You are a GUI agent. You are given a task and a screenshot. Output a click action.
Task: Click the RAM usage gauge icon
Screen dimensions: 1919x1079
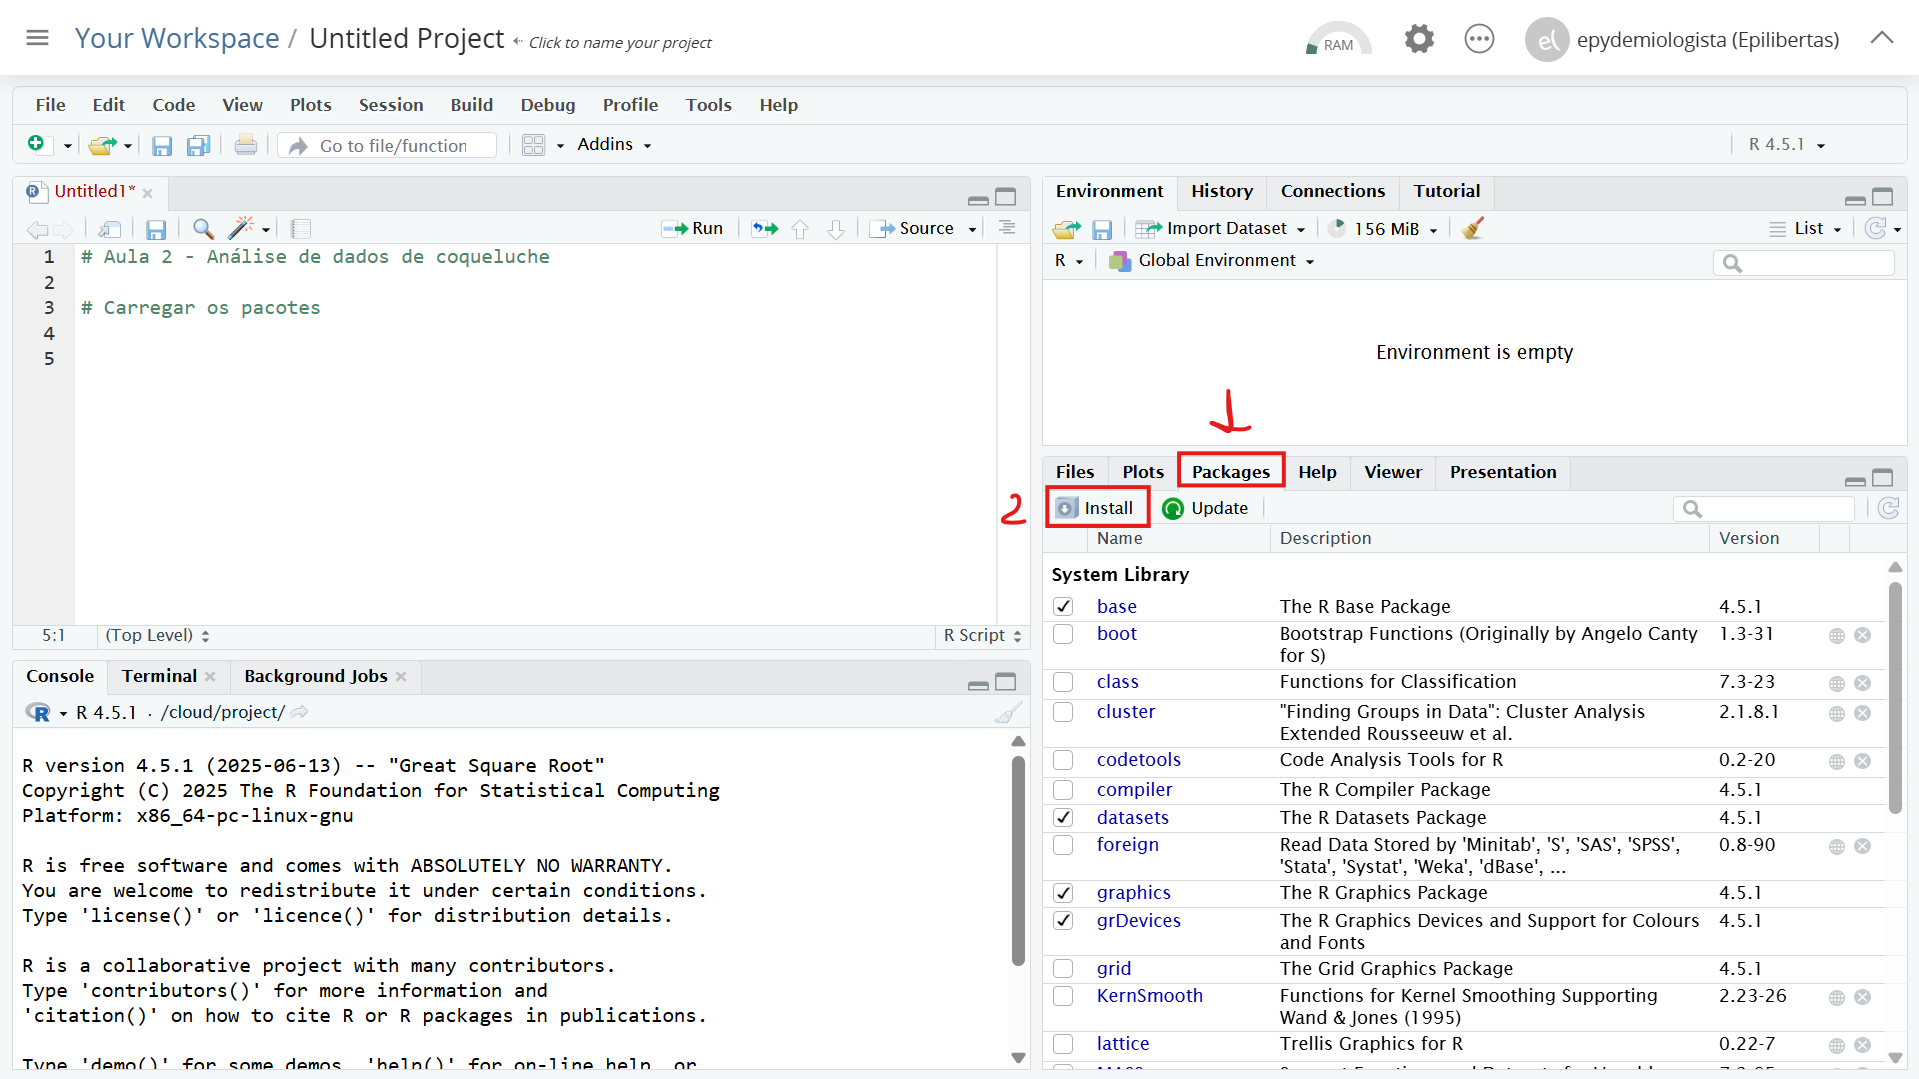[x=1338, y=40]
